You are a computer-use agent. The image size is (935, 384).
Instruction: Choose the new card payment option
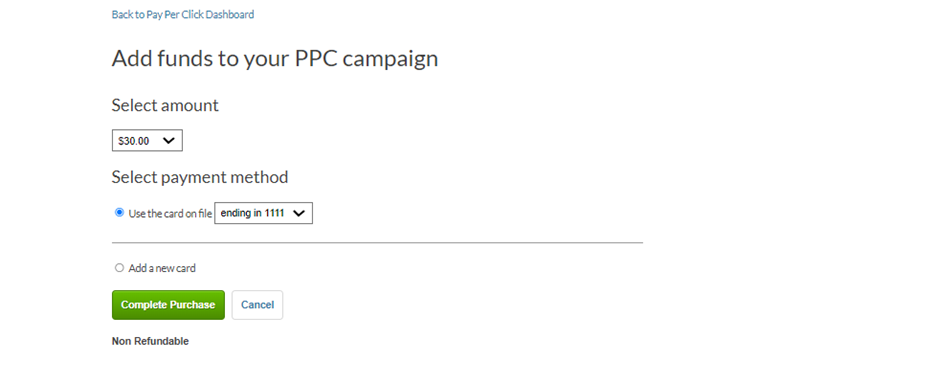[x=119, y=268]
